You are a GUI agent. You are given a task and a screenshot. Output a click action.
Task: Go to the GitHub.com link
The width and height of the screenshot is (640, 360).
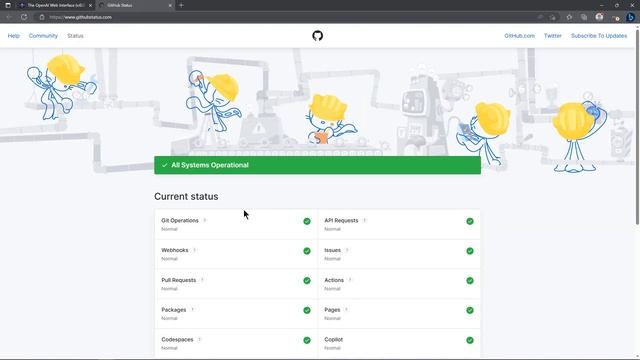519,36
